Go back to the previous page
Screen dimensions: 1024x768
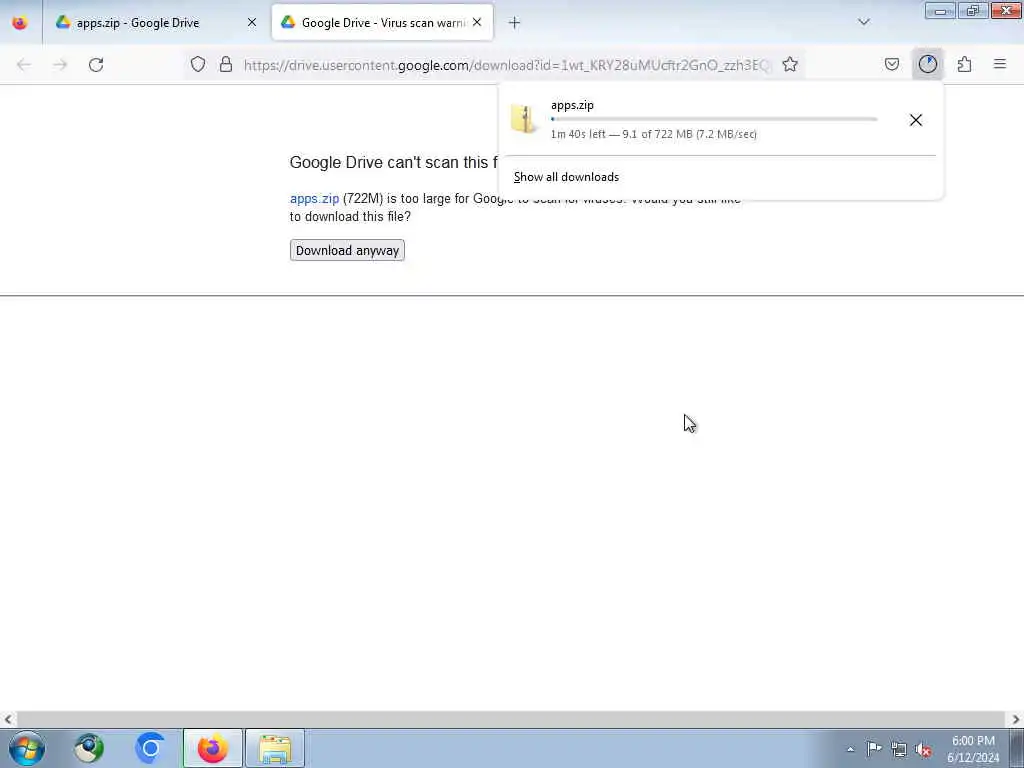coord(24,65)
